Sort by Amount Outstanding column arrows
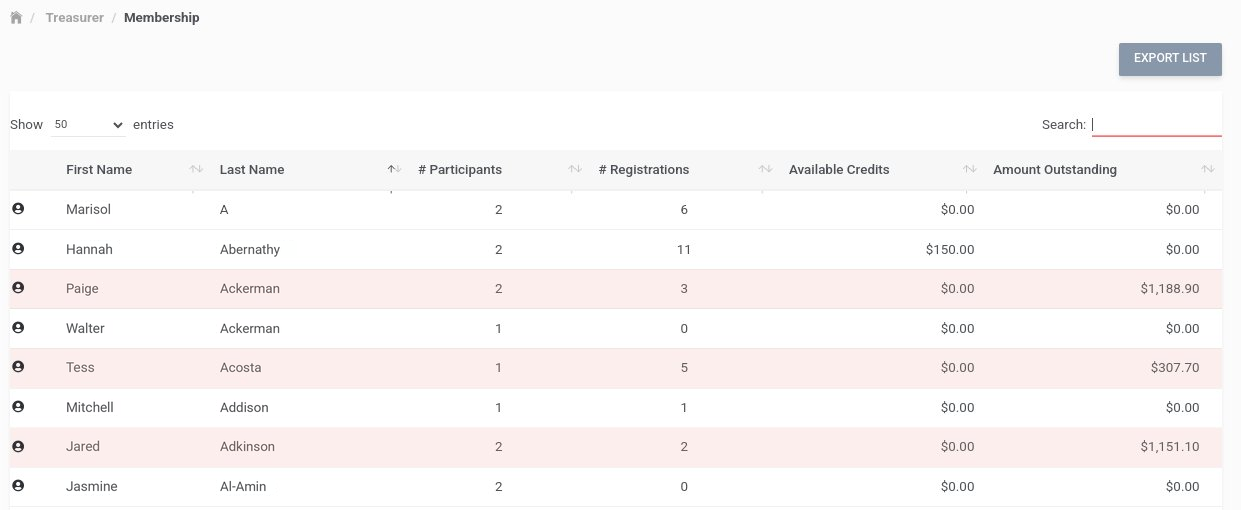Viewport: 1241px width, 510px height. pos(1208,170)
